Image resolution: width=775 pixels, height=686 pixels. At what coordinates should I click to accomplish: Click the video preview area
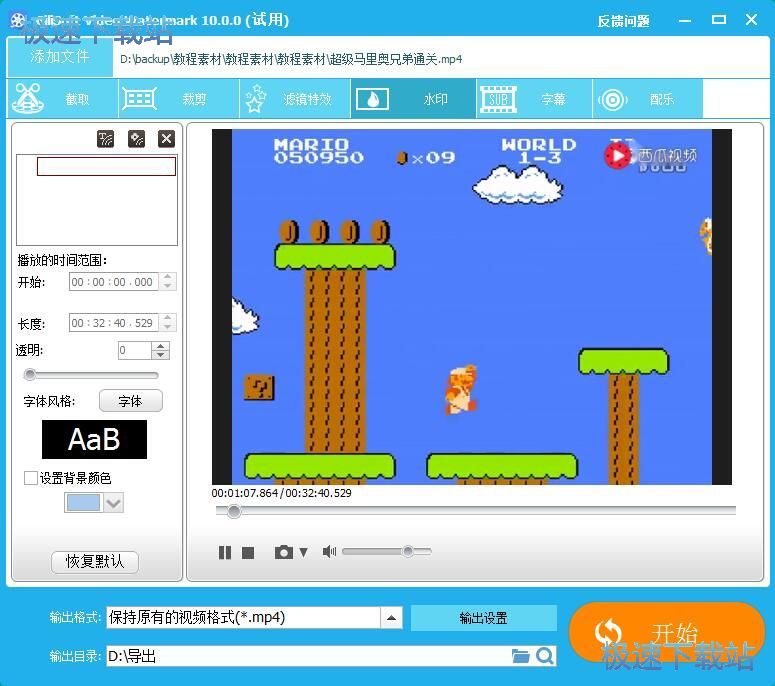click(x=472, y=307)
